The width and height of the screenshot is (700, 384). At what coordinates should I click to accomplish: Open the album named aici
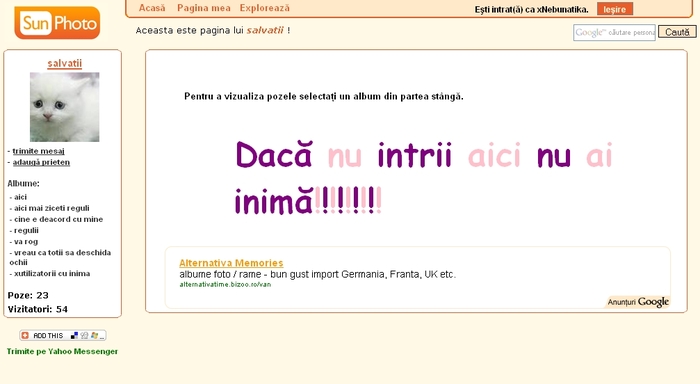tap(20, 197)
